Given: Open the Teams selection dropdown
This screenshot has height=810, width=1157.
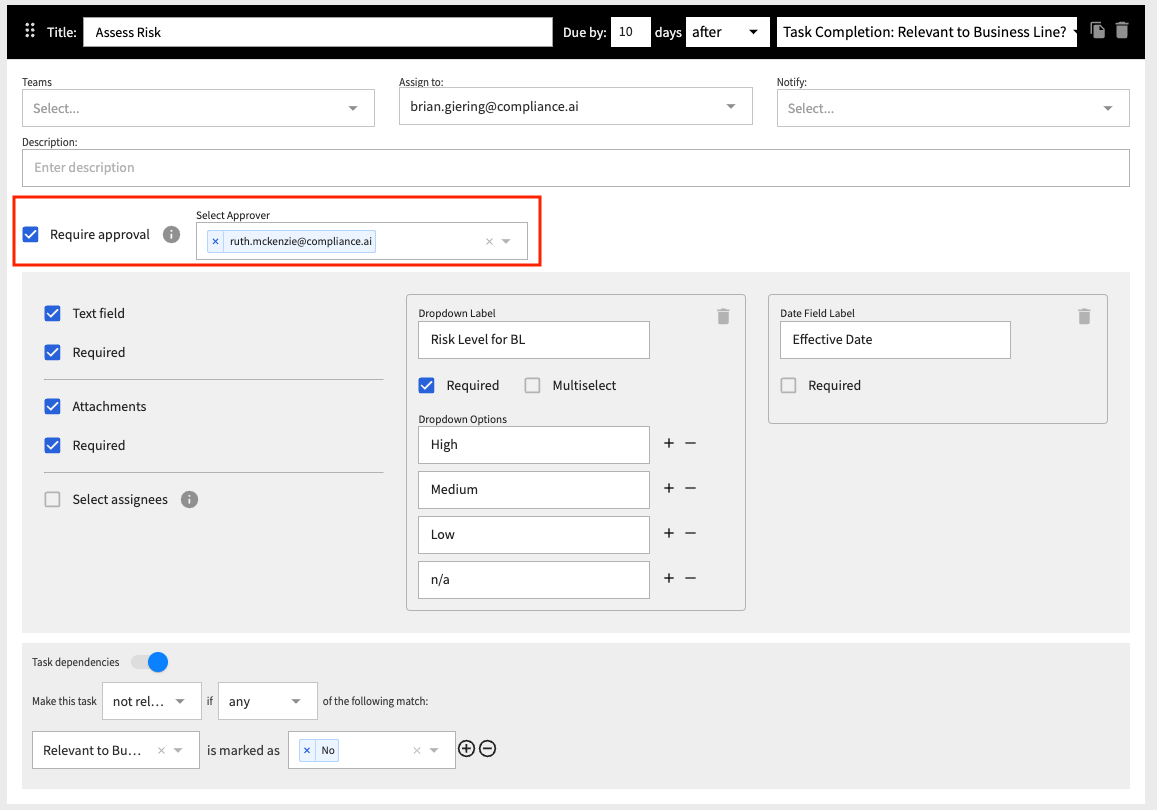Looking at the screenshot, I should coord(352,107).
